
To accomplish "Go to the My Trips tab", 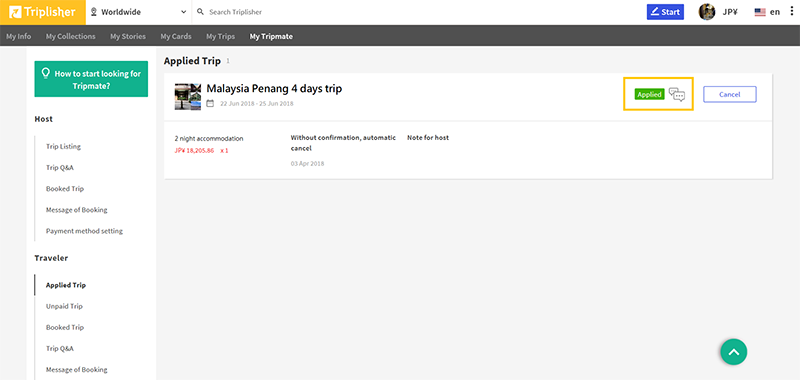I will click(220, 37).
